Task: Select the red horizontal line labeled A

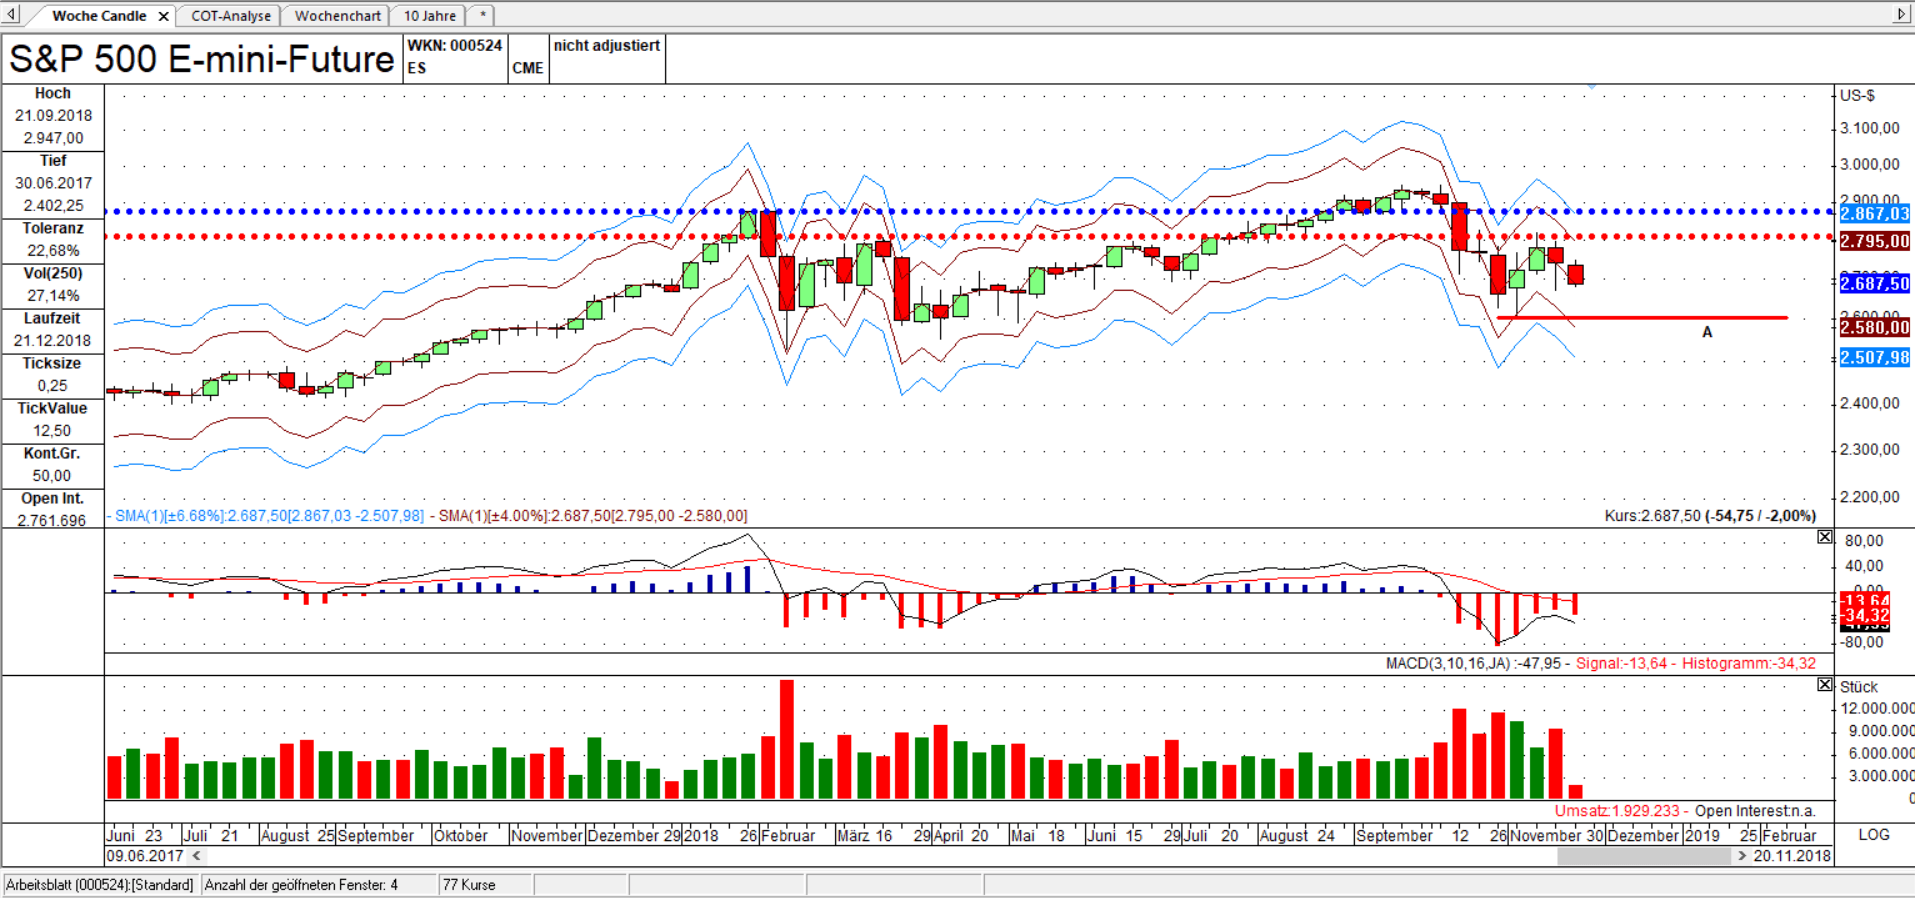Action: pyautogui.click(x=1642, y=318)
